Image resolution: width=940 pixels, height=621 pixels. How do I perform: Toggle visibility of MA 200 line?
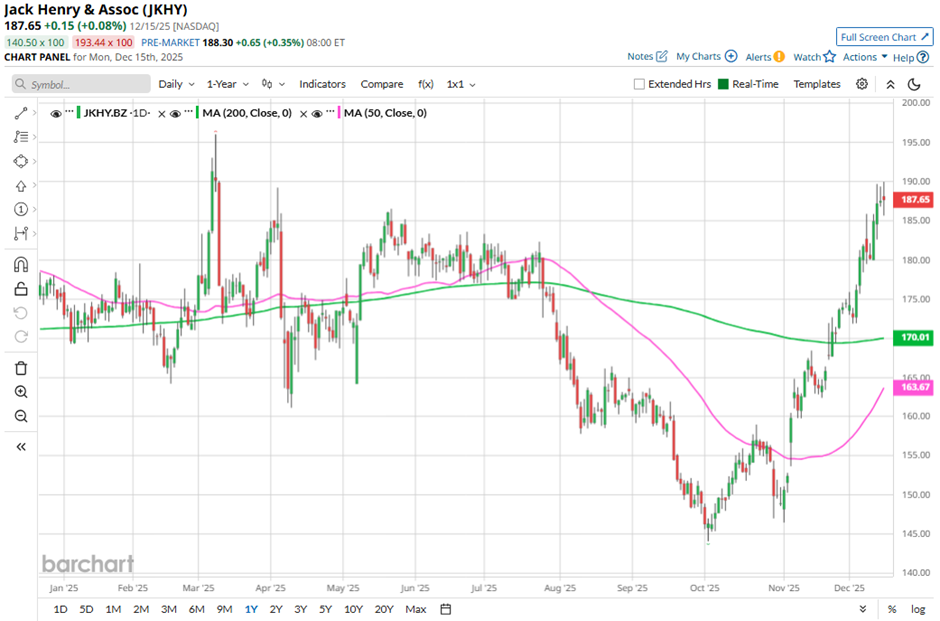click(x=175, y=113)
